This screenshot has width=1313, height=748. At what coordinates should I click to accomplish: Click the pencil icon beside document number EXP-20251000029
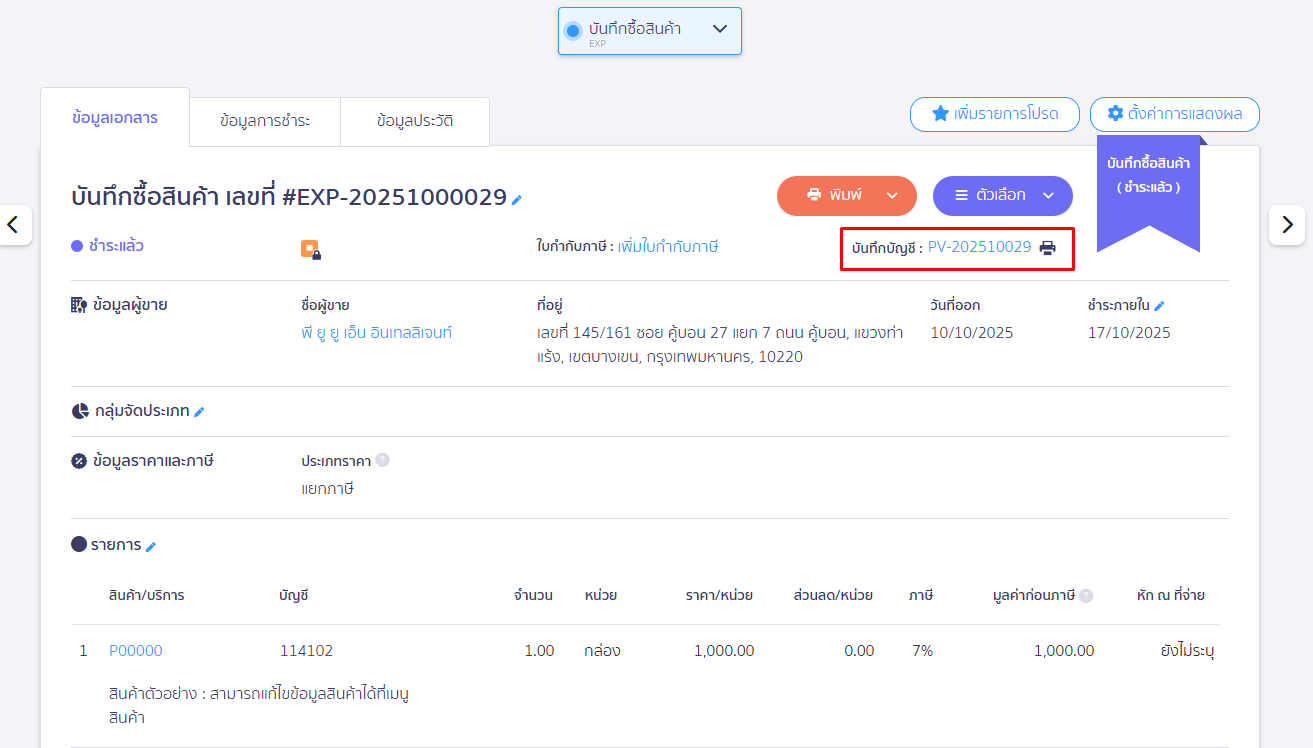tap(517, 200)
